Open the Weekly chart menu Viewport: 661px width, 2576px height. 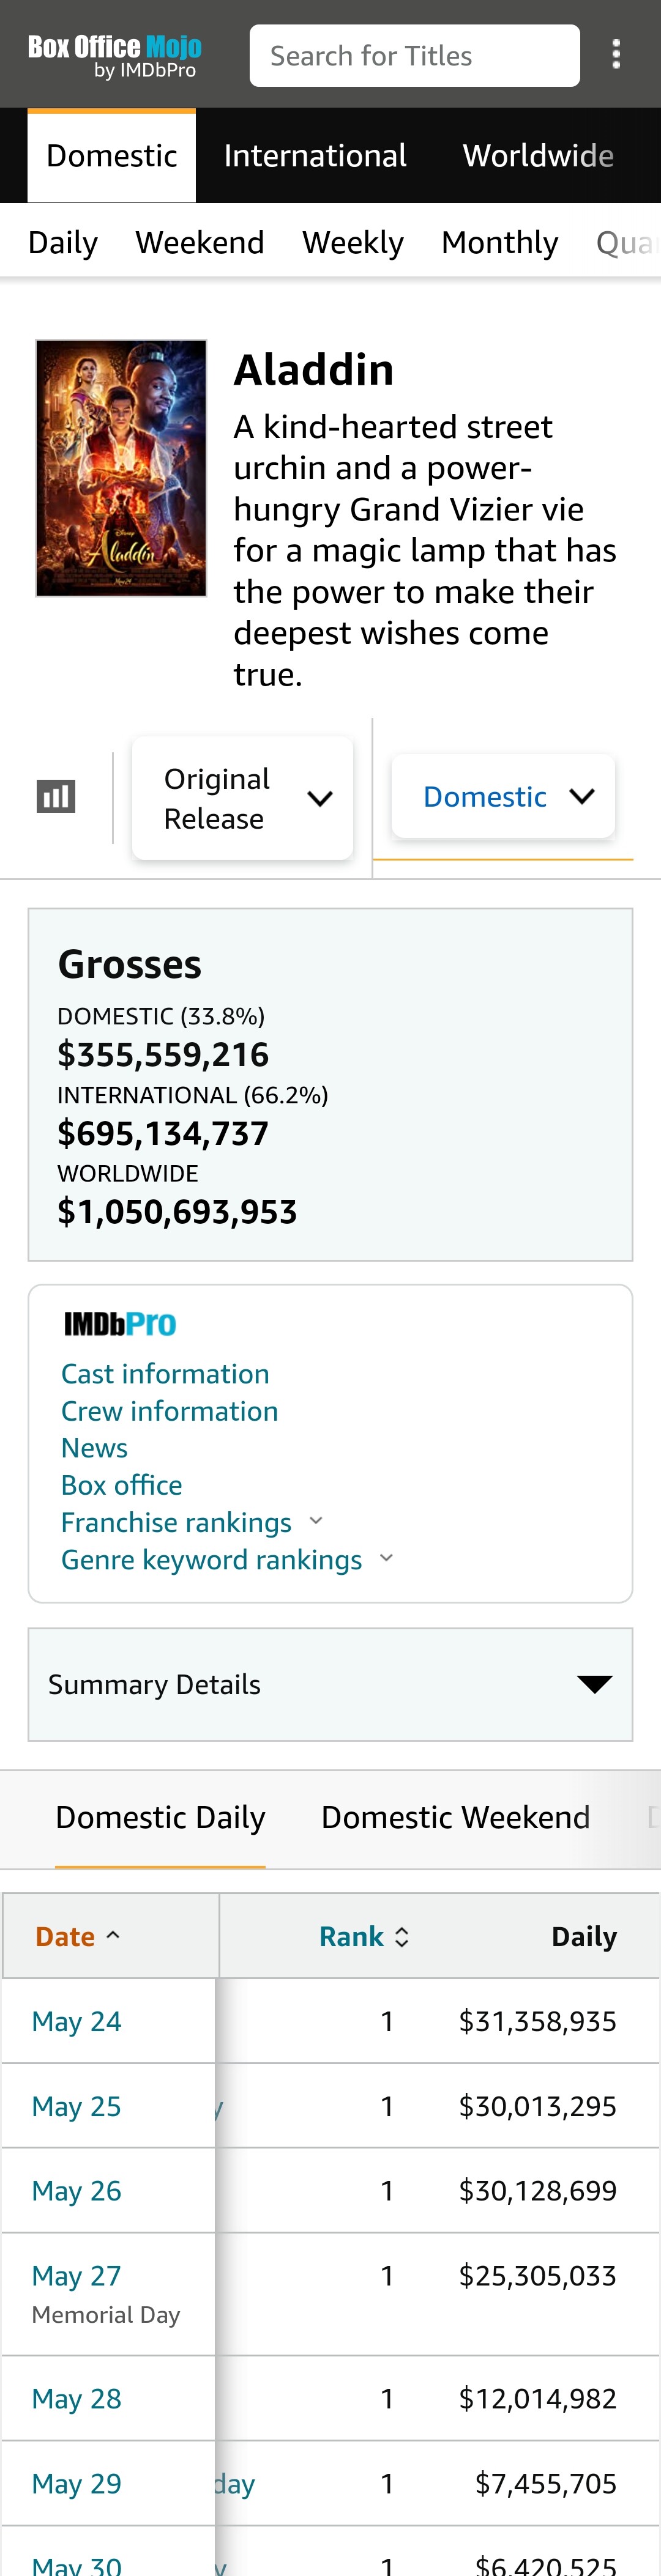(x=352, y=242)
